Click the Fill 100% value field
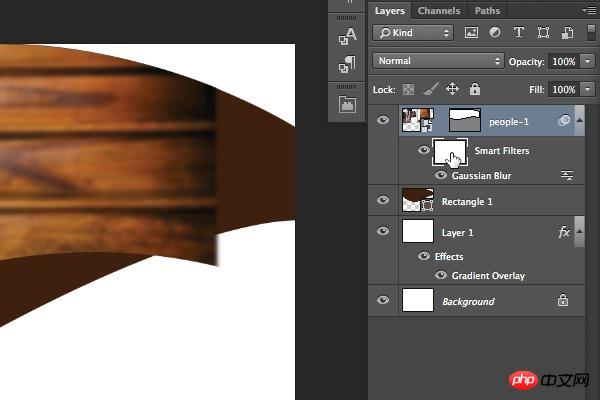Screen dimensions: 600x400 (x=564, y=90)
